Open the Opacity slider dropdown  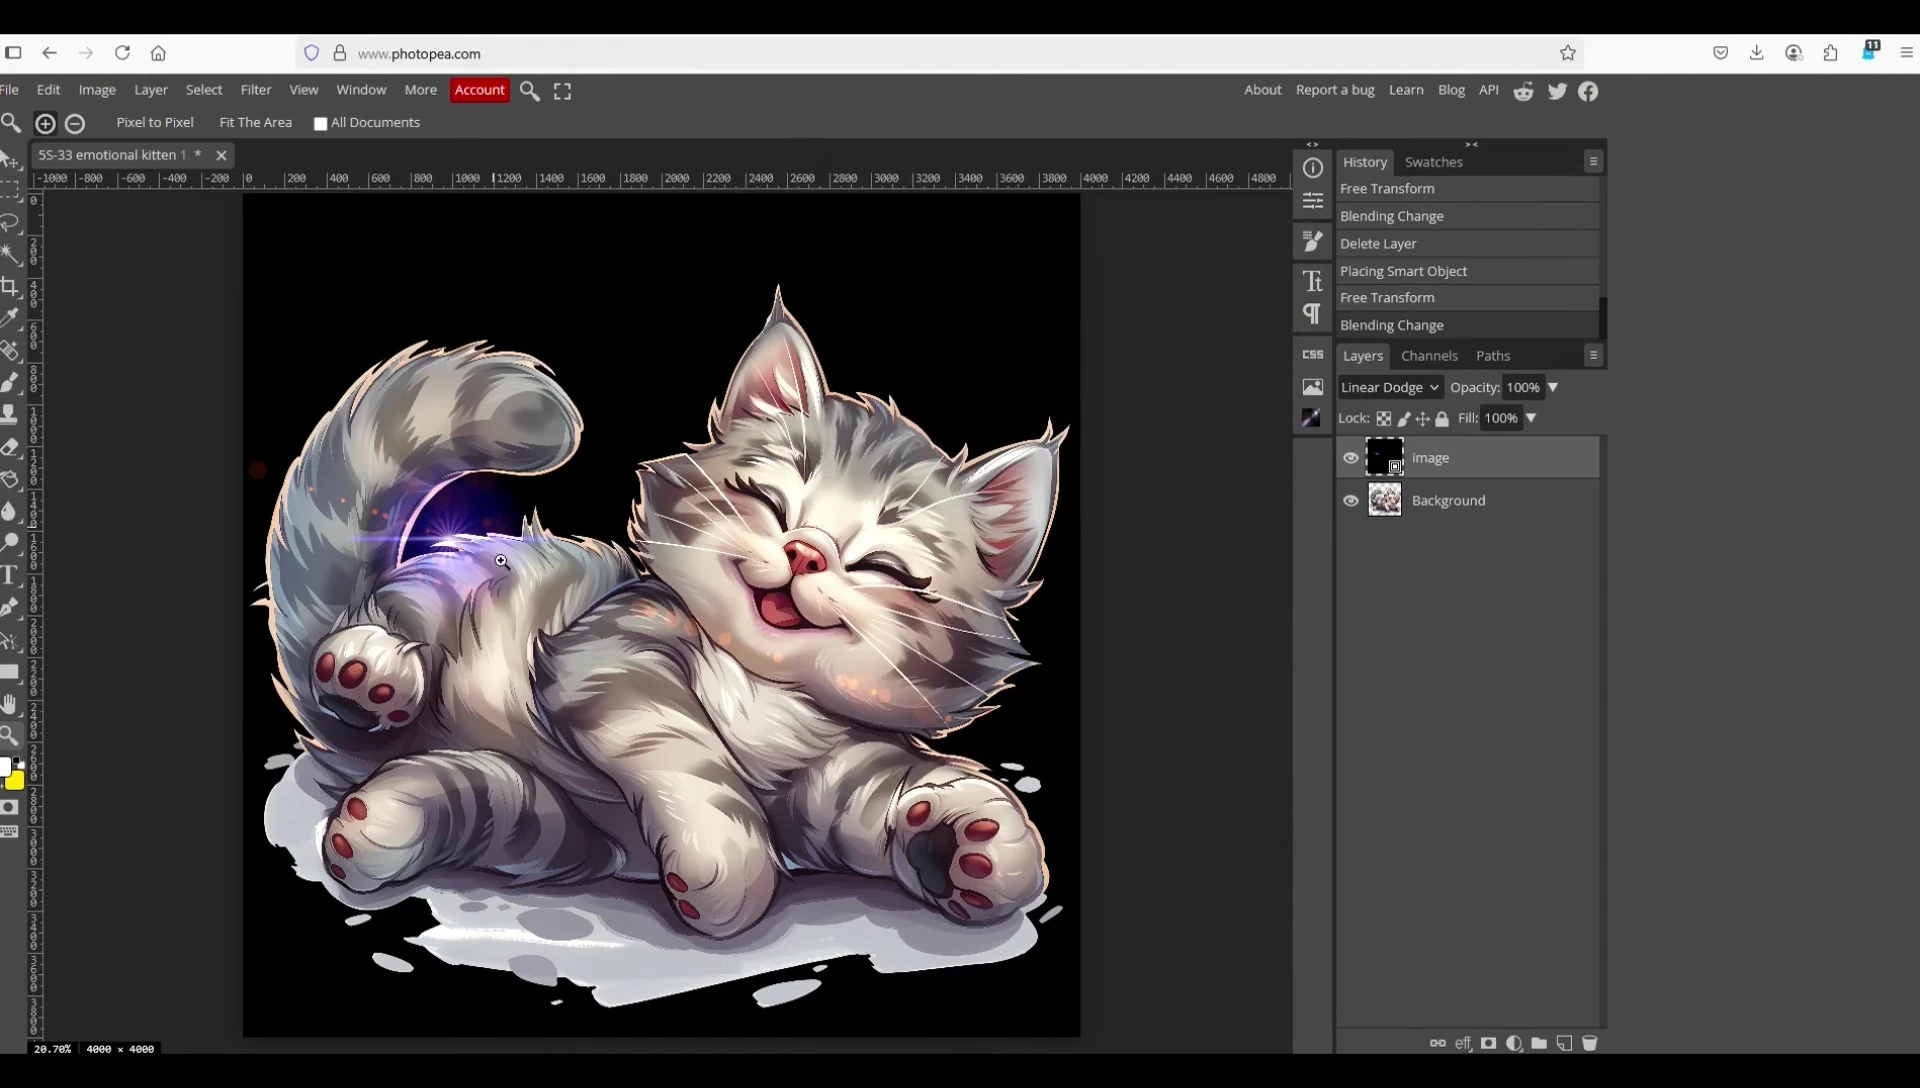[1553, 387]
